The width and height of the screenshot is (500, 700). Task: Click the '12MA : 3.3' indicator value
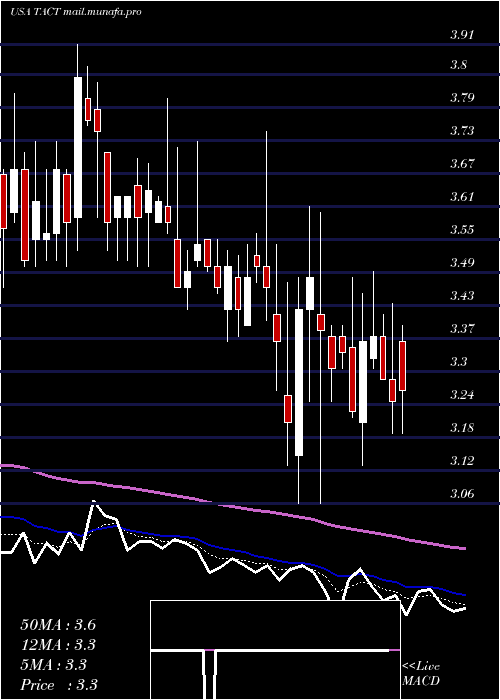(x=58, y=645)
